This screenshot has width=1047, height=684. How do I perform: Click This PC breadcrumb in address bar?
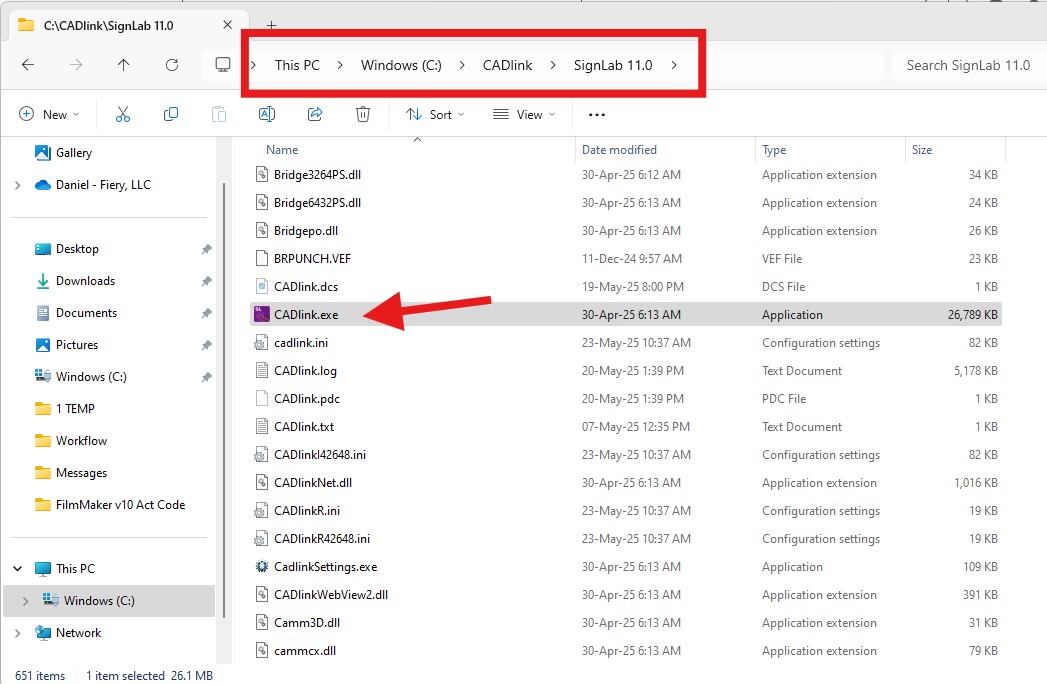pos(297,65)
